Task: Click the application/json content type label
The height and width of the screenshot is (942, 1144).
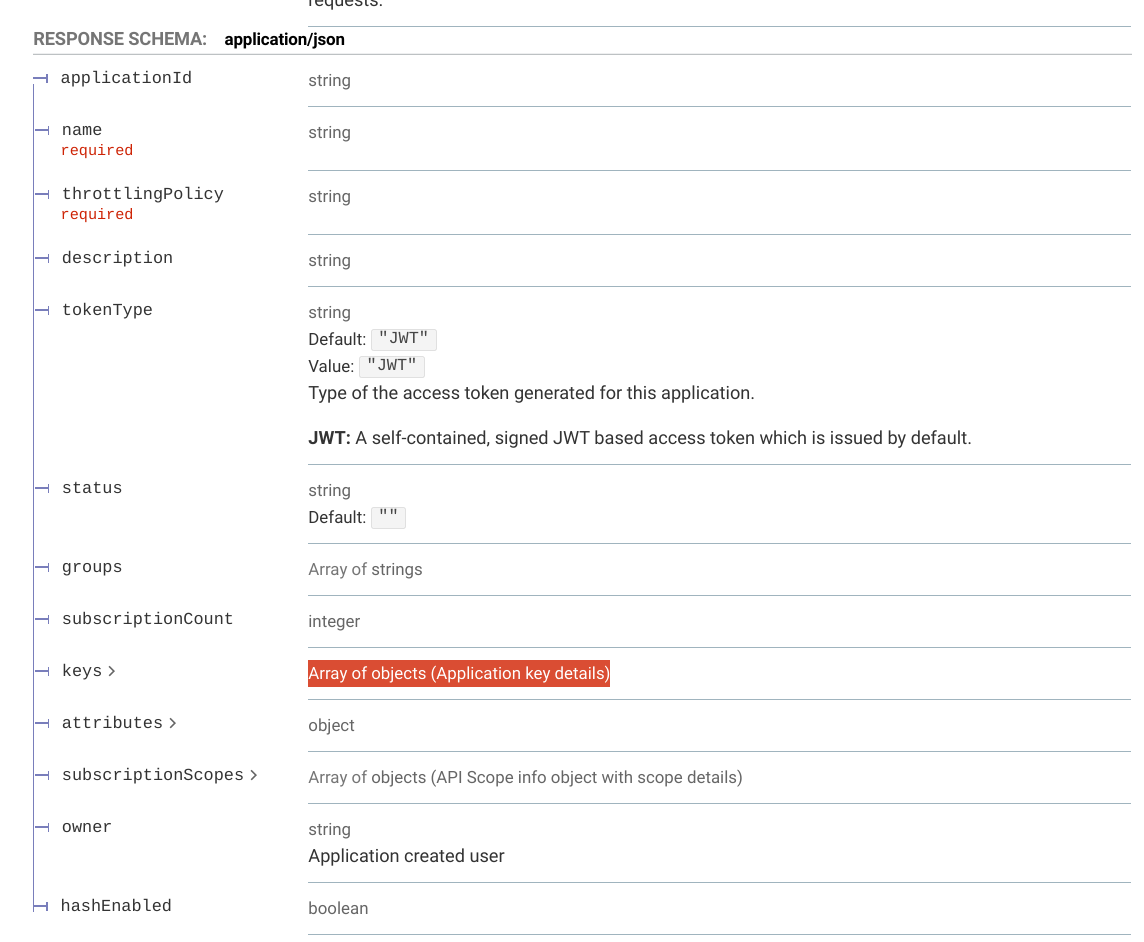Action: click(x=284, y=39)
